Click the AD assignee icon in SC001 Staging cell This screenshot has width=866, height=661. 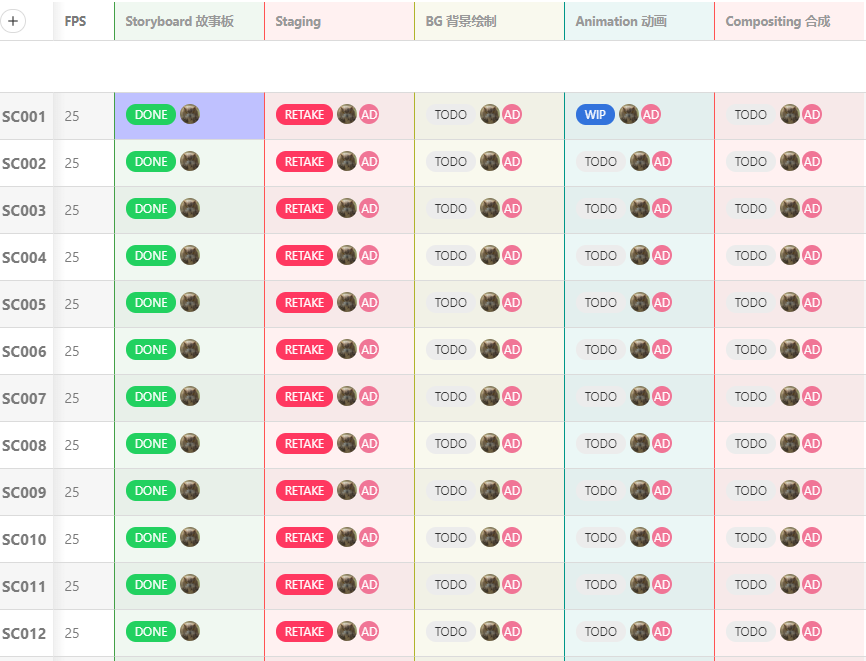[x=369, y=114]
